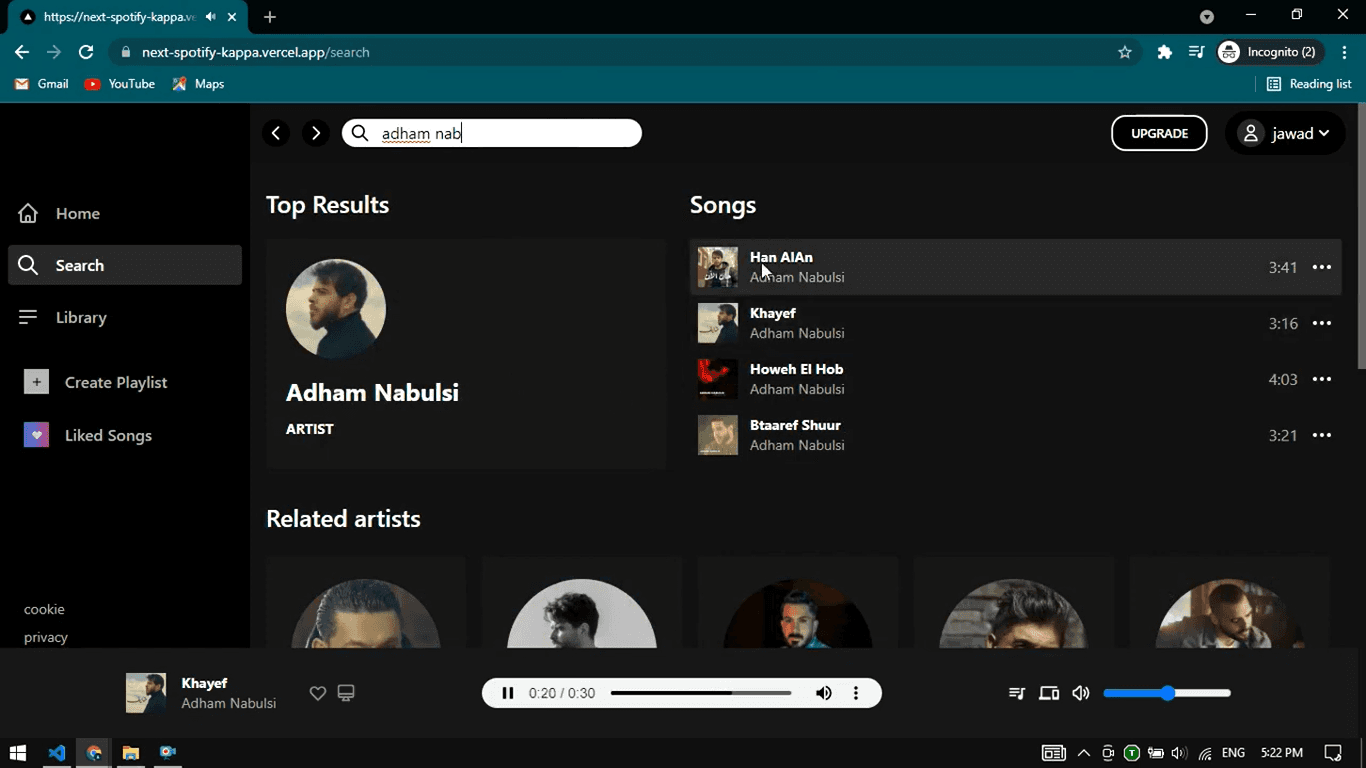Toggle mute using volume icon beside blue slider

[x=1081, y=693]
